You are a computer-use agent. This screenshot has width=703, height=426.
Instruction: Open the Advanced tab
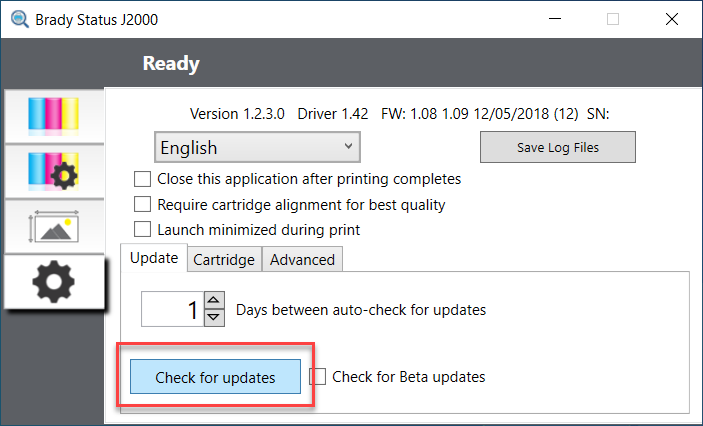point(302,259)
